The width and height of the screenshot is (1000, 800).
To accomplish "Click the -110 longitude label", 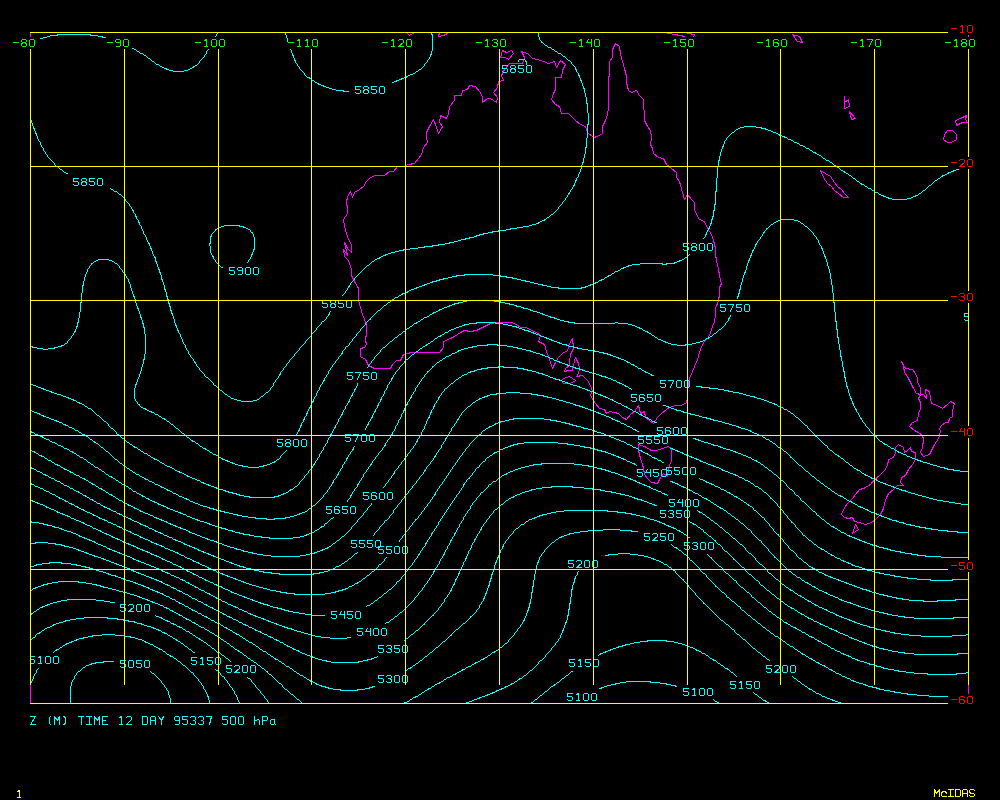I will coord(305,43).
